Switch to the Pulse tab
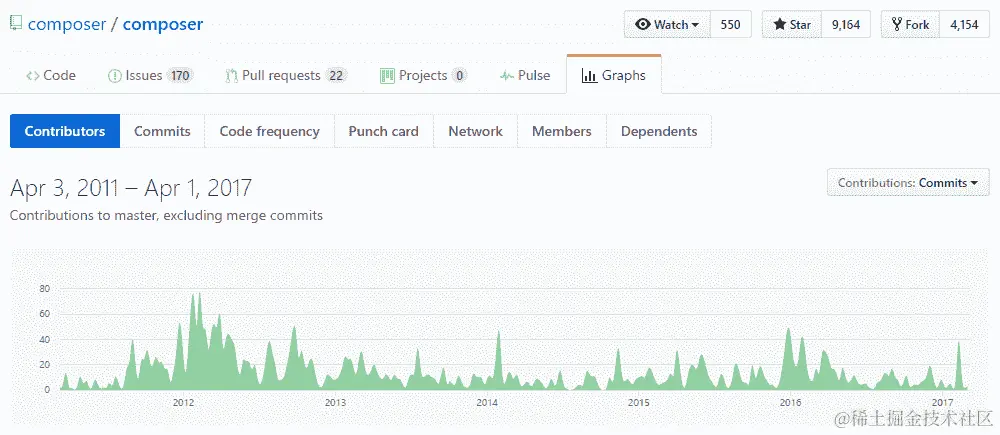 [525, 75]
